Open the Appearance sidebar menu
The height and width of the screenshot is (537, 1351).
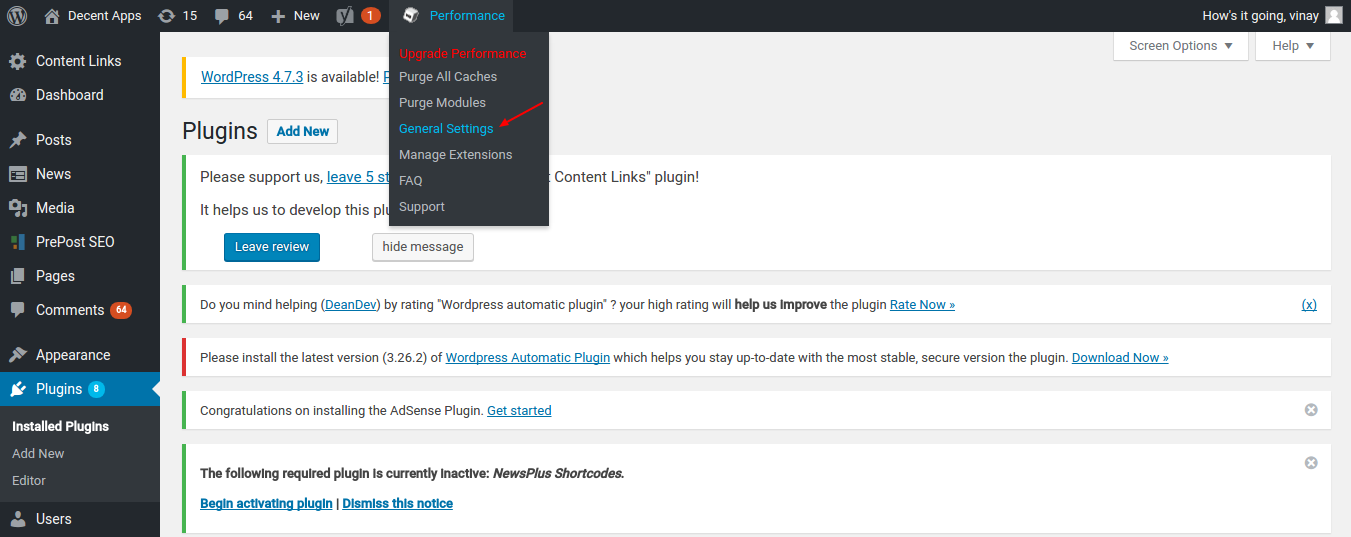pyautogui.click(x=72, y=355)
